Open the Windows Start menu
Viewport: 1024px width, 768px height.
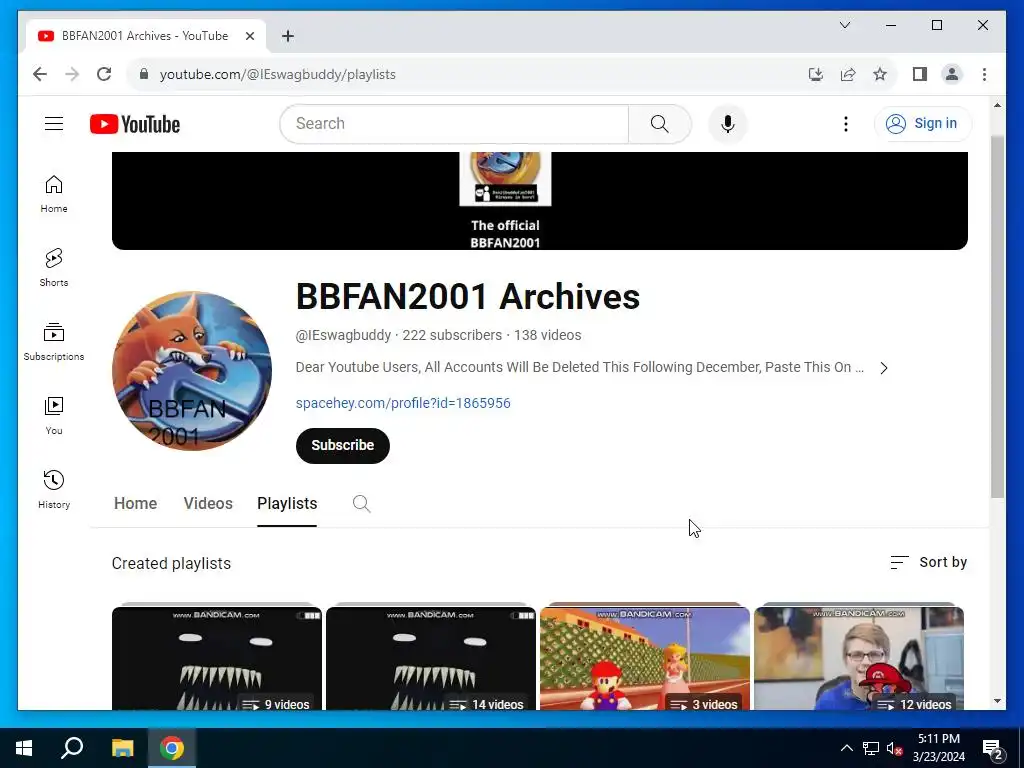coord(24,748)
